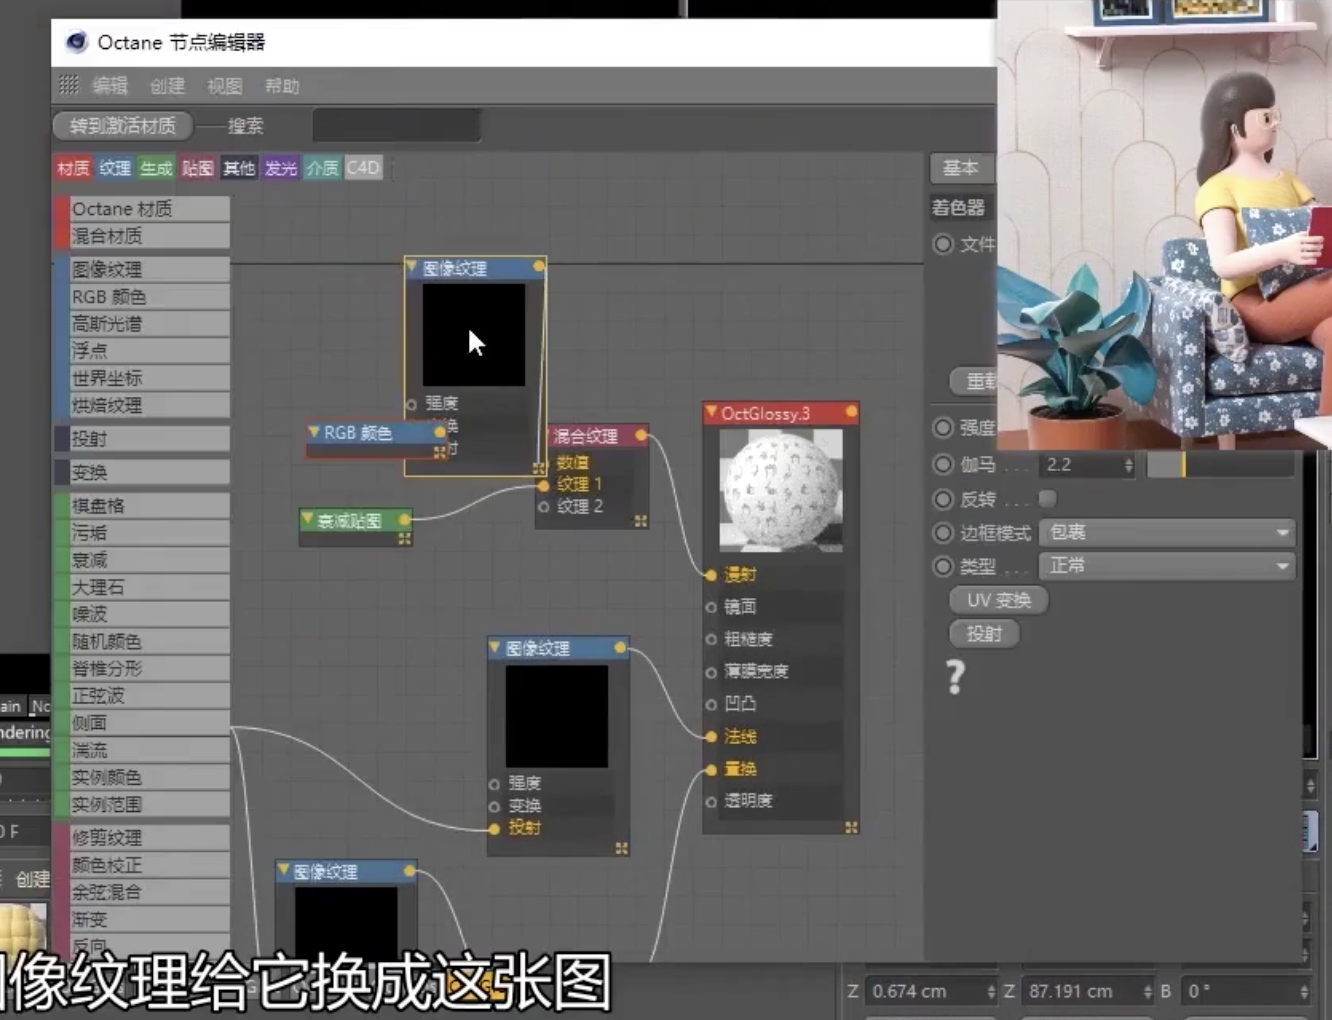Collapse the 衰减贴图 node triangle
Image resolution: width=1332 pixels, height=1020 pixels.
click(307, 520)
